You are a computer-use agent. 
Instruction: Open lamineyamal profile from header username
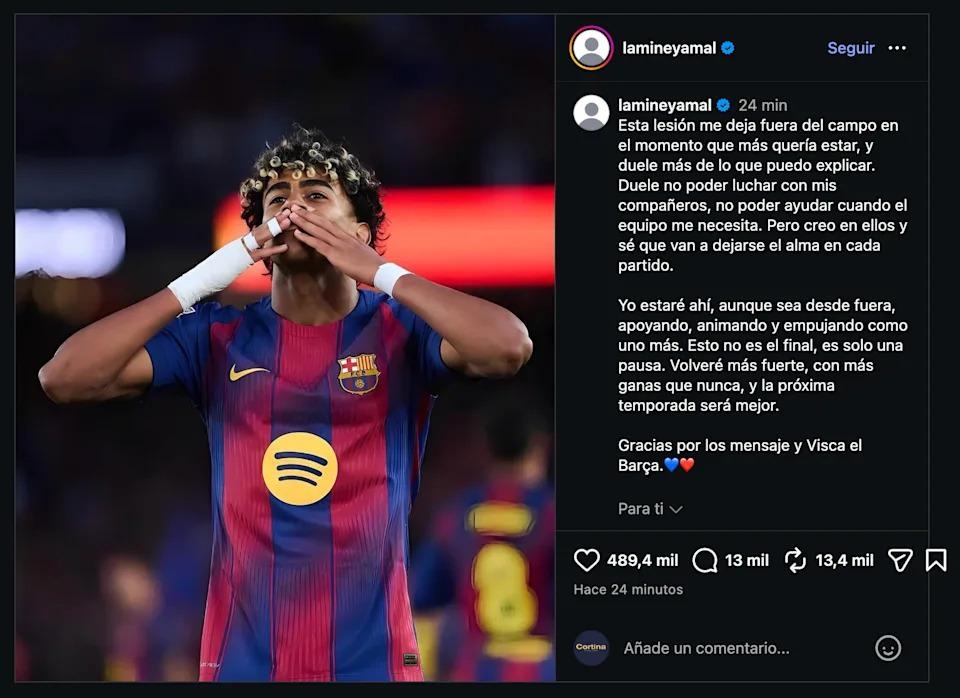click(669, 48)
